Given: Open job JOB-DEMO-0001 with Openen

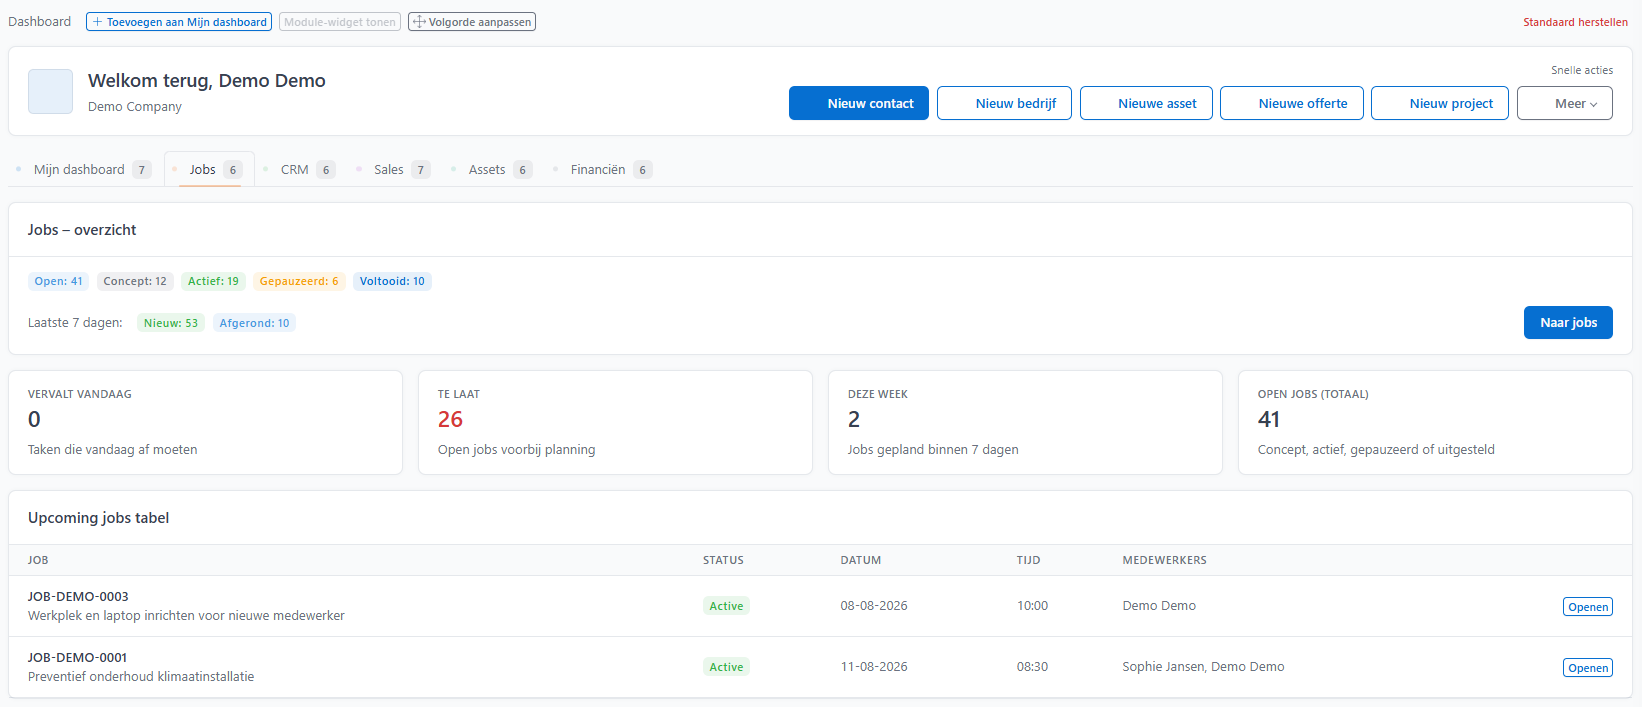Looking at the screenshot, I should pos(1588,668).
